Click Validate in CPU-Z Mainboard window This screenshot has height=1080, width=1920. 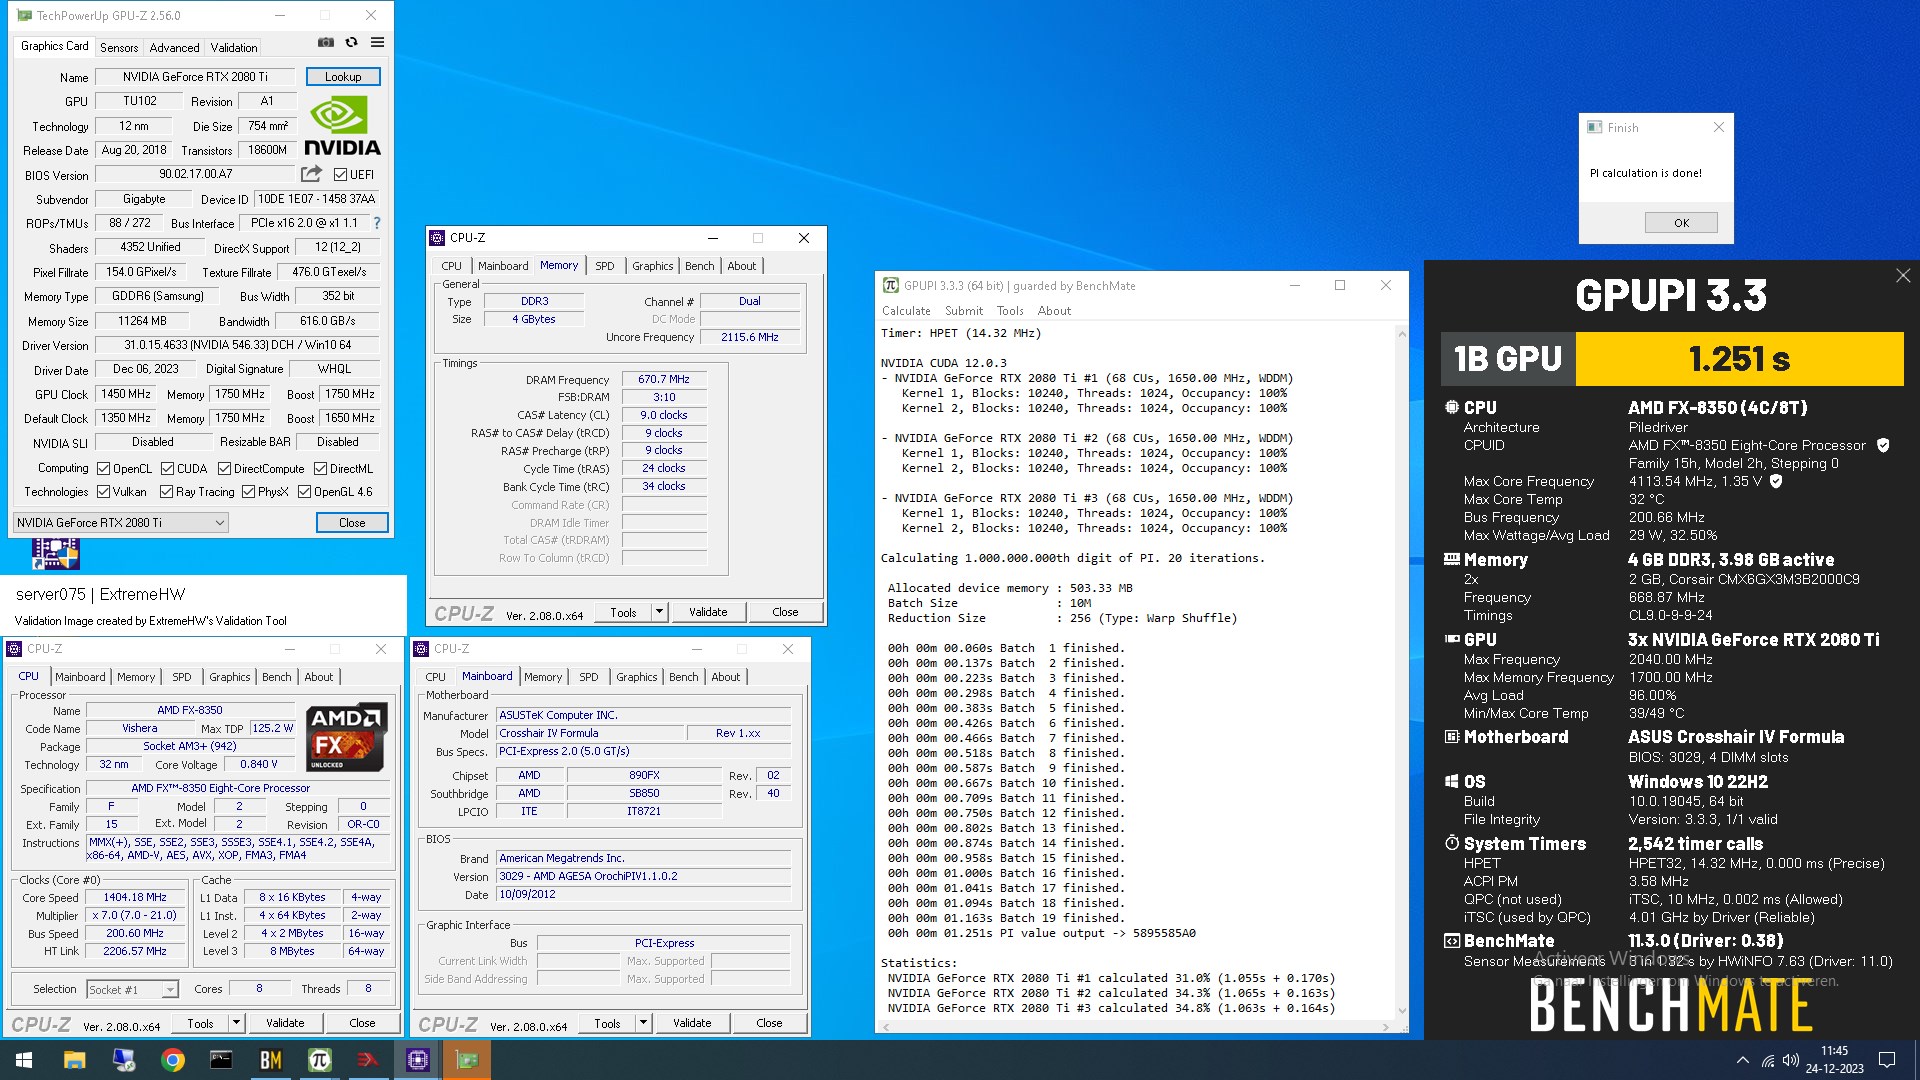coord(692,1022)
